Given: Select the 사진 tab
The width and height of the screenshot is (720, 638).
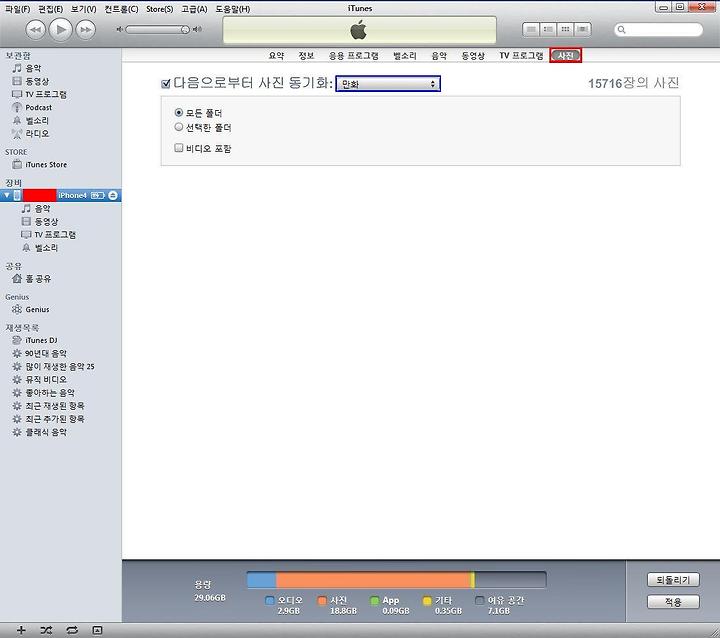Looking at the screenshot, I should (x=566, y=56).
